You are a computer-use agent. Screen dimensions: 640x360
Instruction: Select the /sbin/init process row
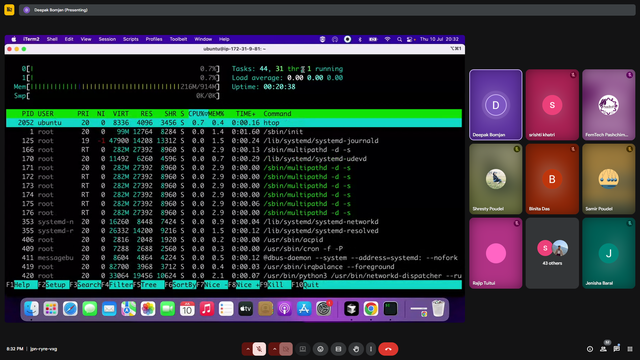234,131
